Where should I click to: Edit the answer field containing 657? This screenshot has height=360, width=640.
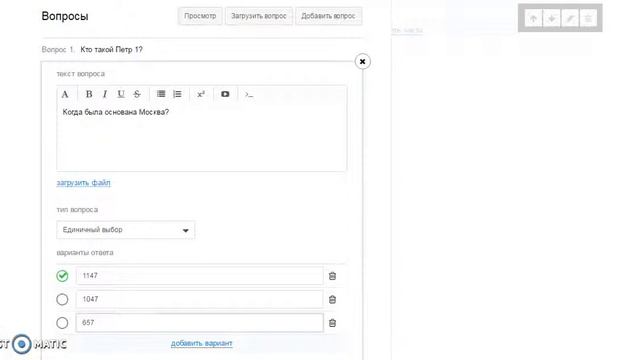(200, 322)
